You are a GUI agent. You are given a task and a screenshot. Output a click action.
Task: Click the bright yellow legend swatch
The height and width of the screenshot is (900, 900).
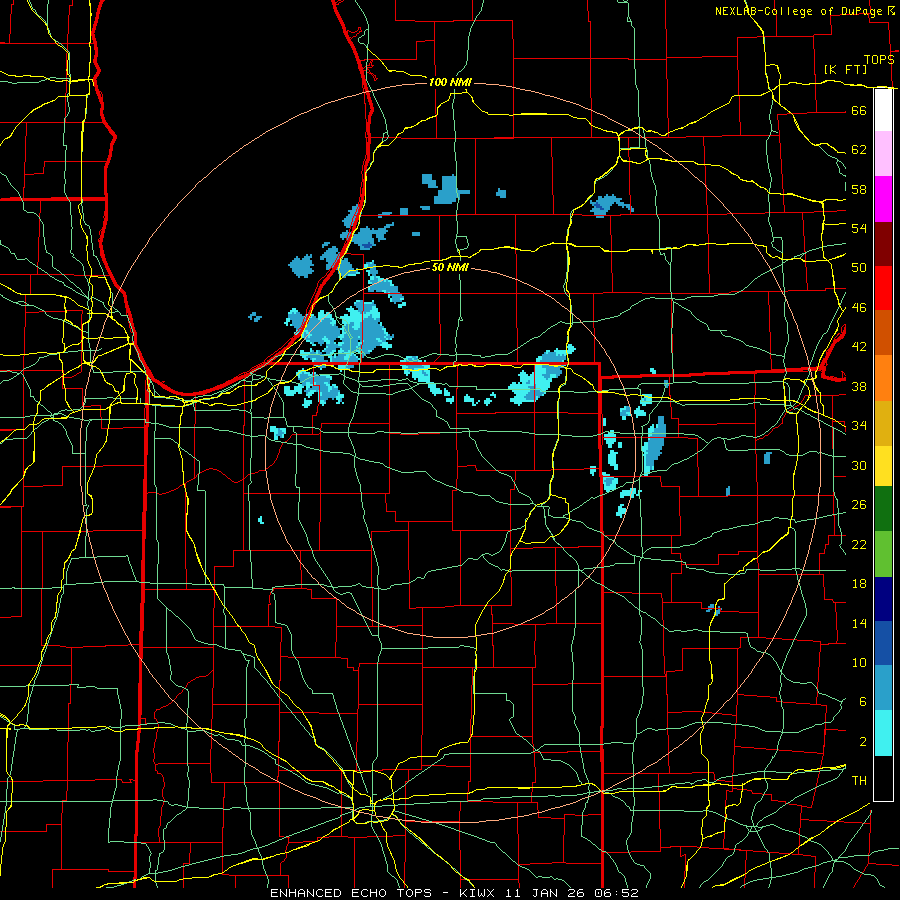(x=883, y=465)
